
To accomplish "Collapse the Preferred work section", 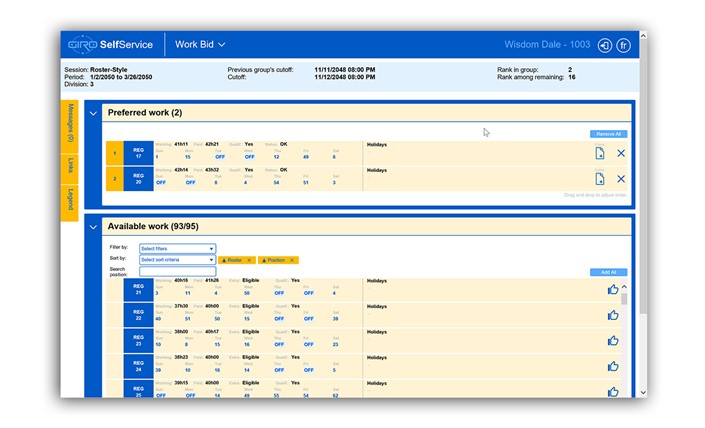I will [94, 113].
